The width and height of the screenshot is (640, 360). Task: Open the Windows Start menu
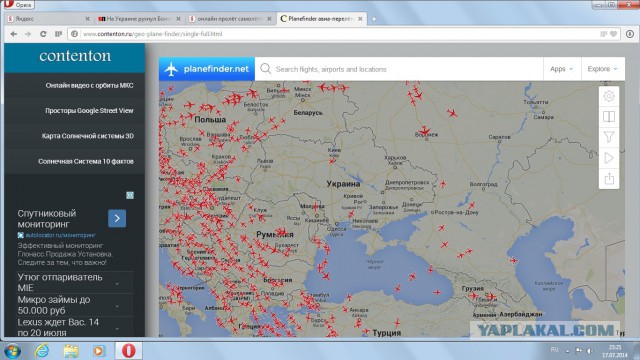12,351
